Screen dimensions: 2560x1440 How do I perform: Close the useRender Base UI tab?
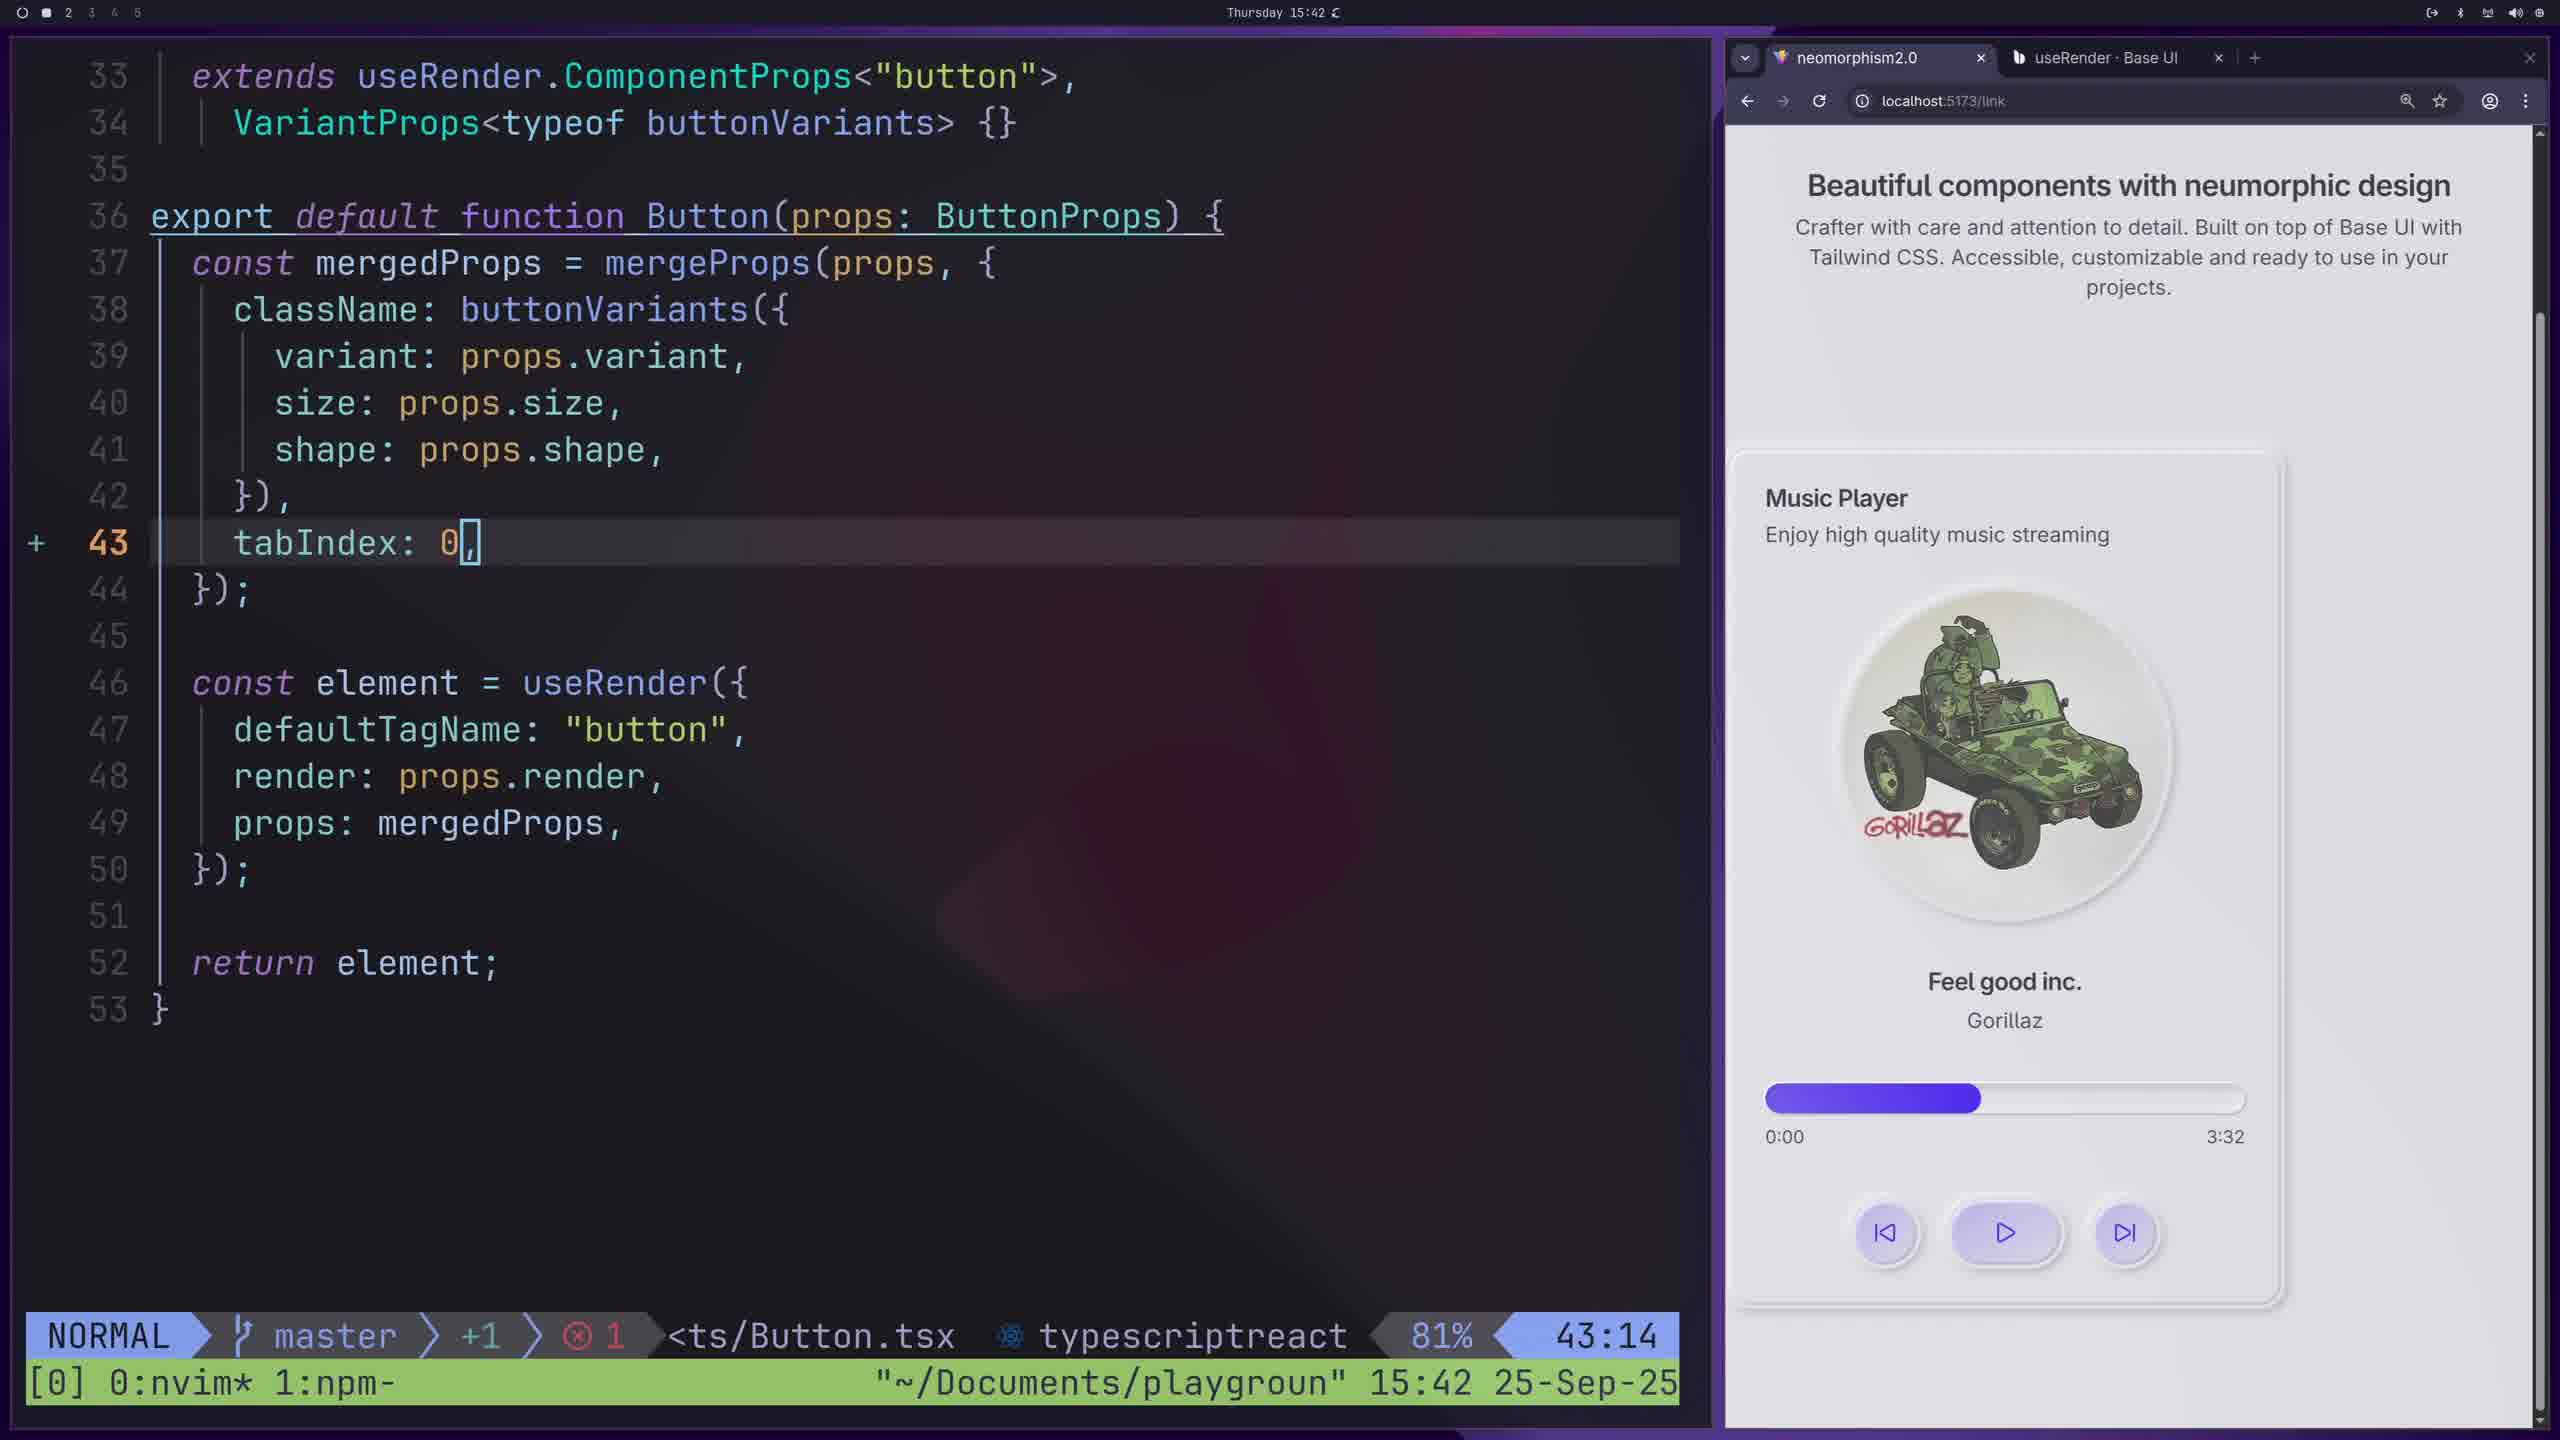(x=2218, y=58)
